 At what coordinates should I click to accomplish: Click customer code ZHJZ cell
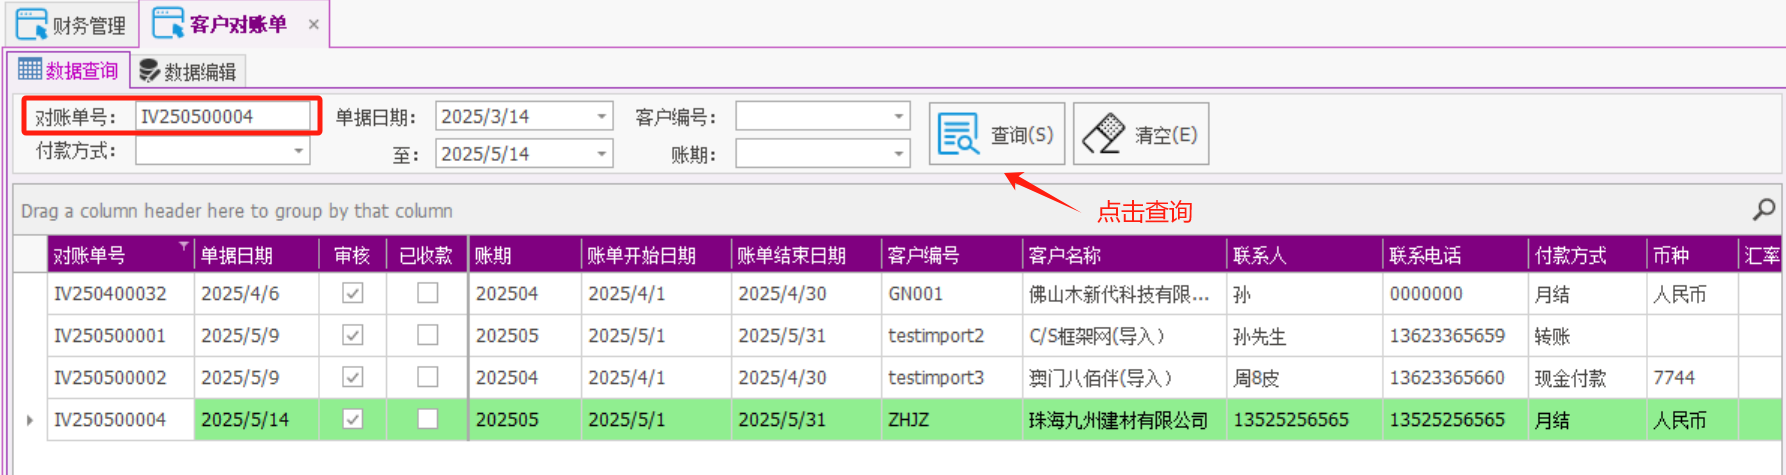click(952, 420)
